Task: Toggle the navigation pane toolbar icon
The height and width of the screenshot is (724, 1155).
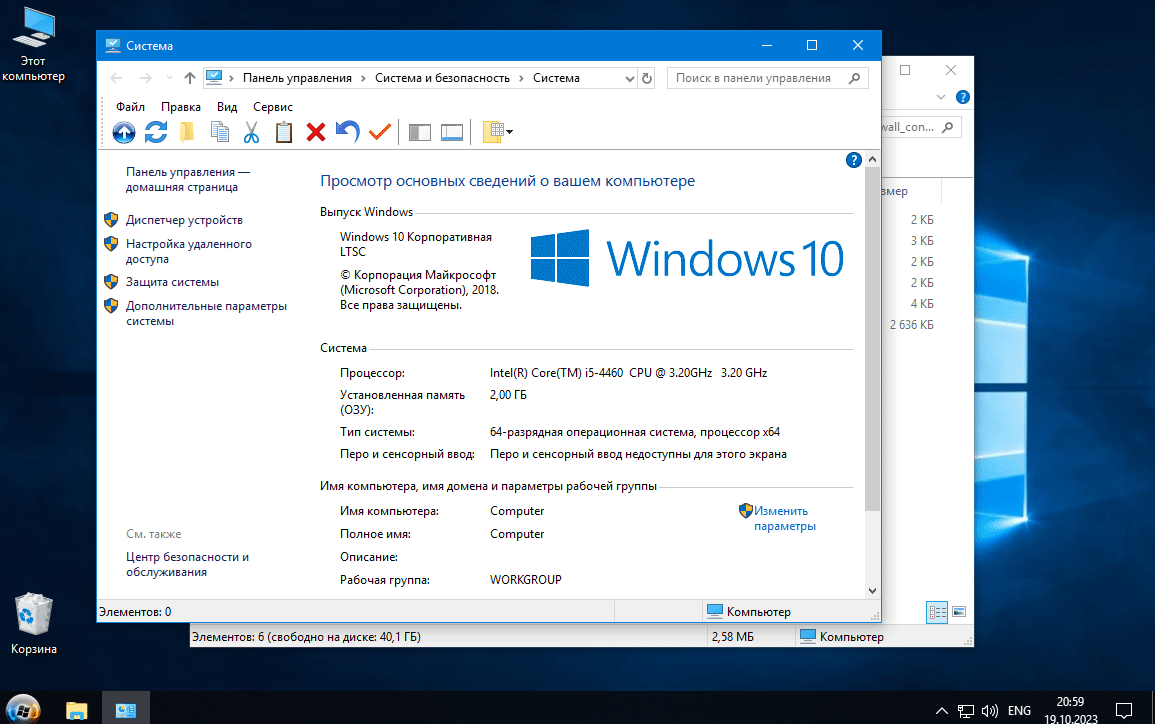Action: (420, 133)
